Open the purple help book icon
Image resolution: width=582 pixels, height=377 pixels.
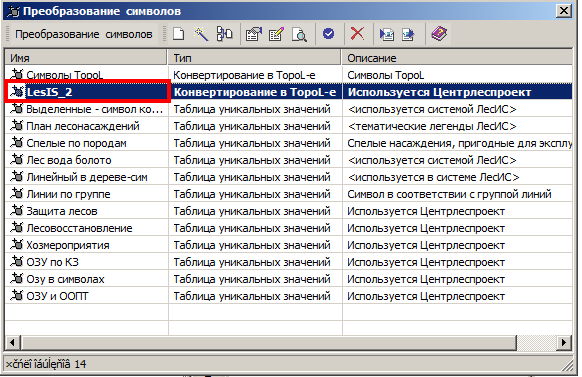[439, 34]
